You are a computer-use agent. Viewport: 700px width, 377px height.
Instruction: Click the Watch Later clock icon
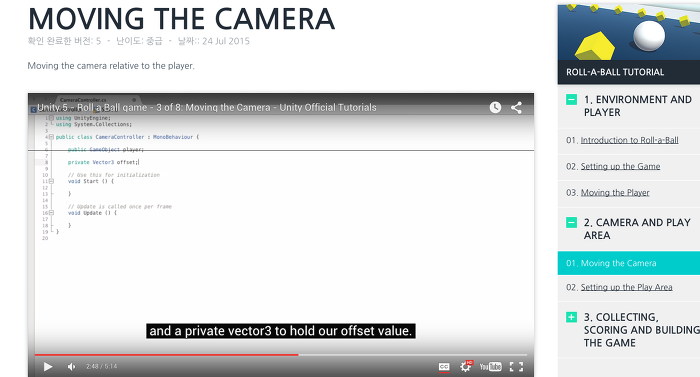(495, 107)
